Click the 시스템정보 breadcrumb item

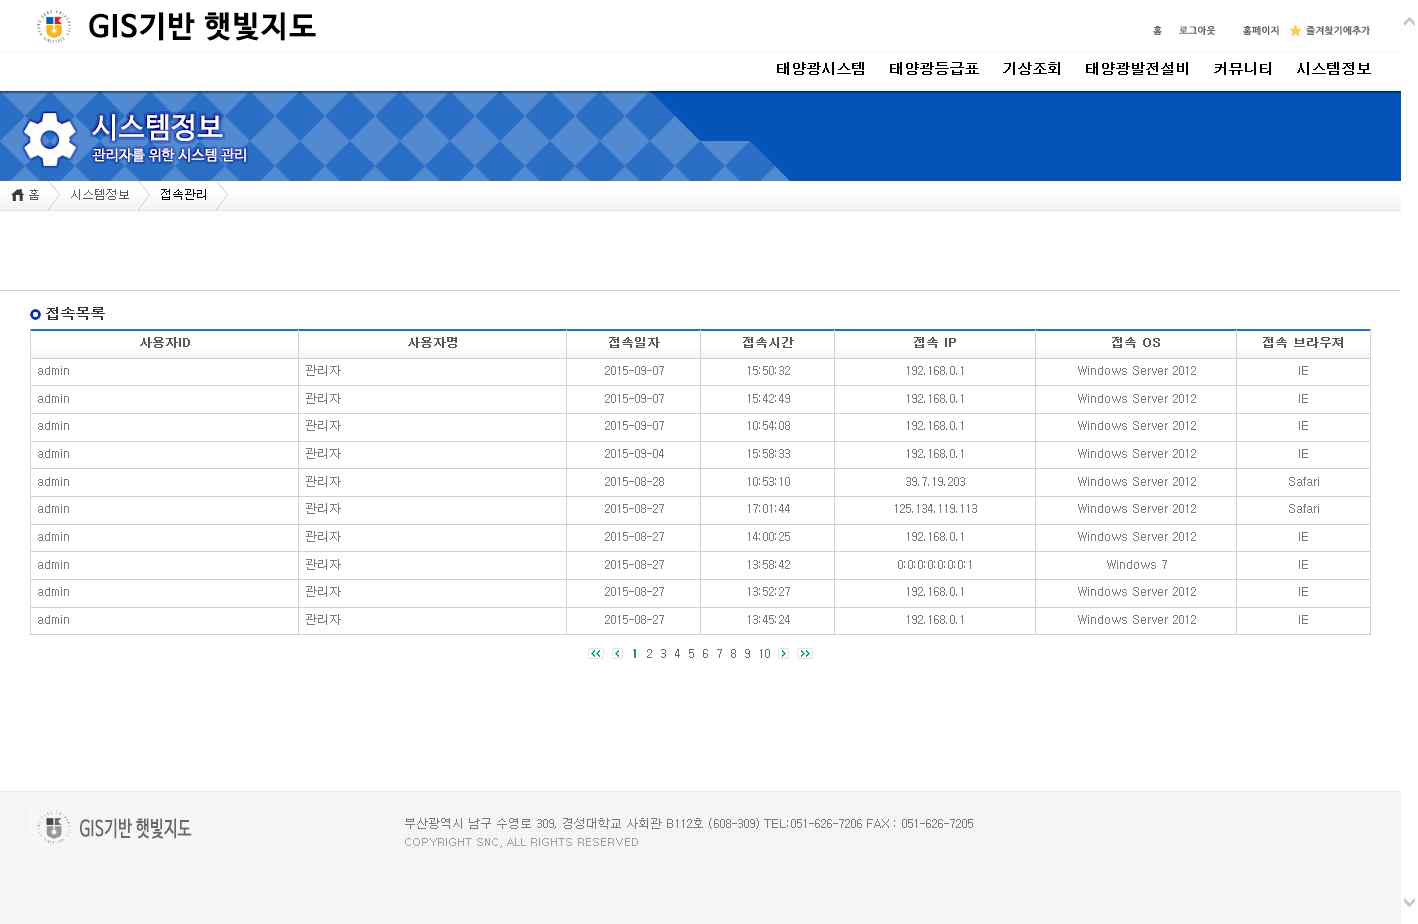(x=100, y=195)
